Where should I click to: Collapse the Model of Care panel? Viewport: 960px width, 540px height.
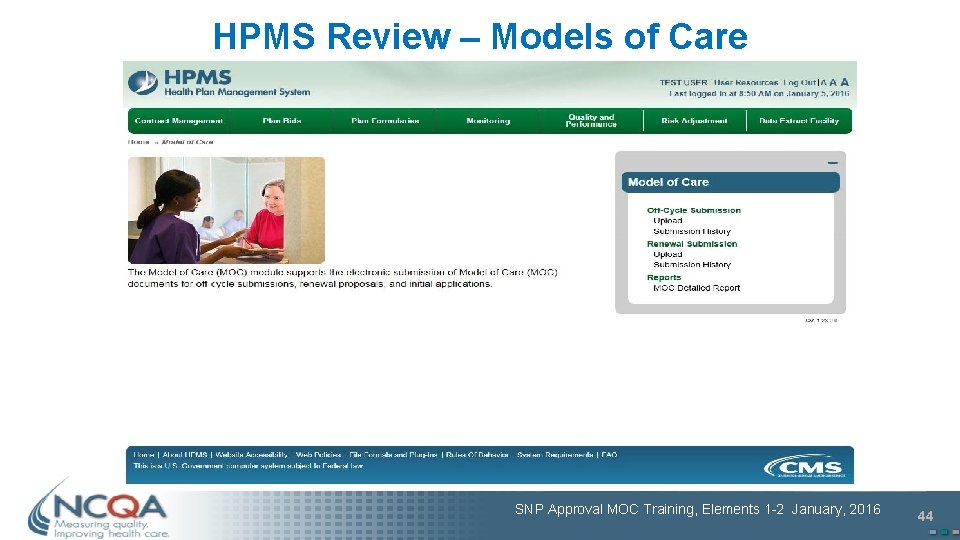[833, 163]
